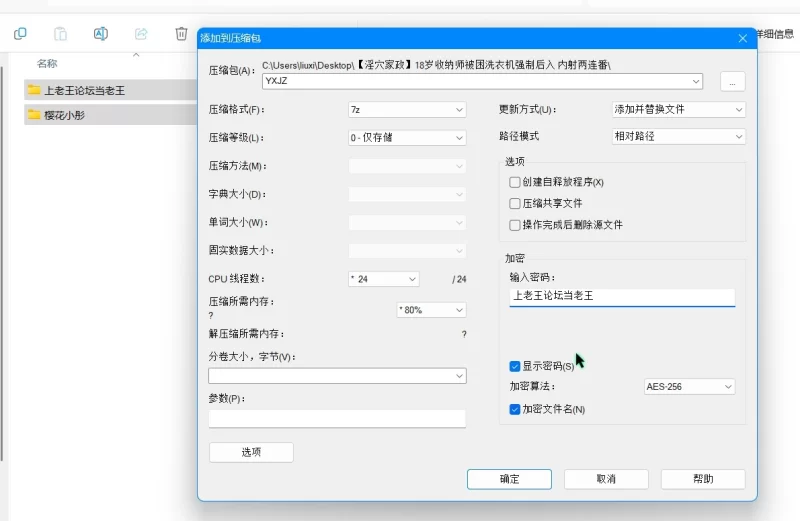
Task: Open the 压缩格式 7z dropdown
Action: pyautogui.click(x=407, y=109)
